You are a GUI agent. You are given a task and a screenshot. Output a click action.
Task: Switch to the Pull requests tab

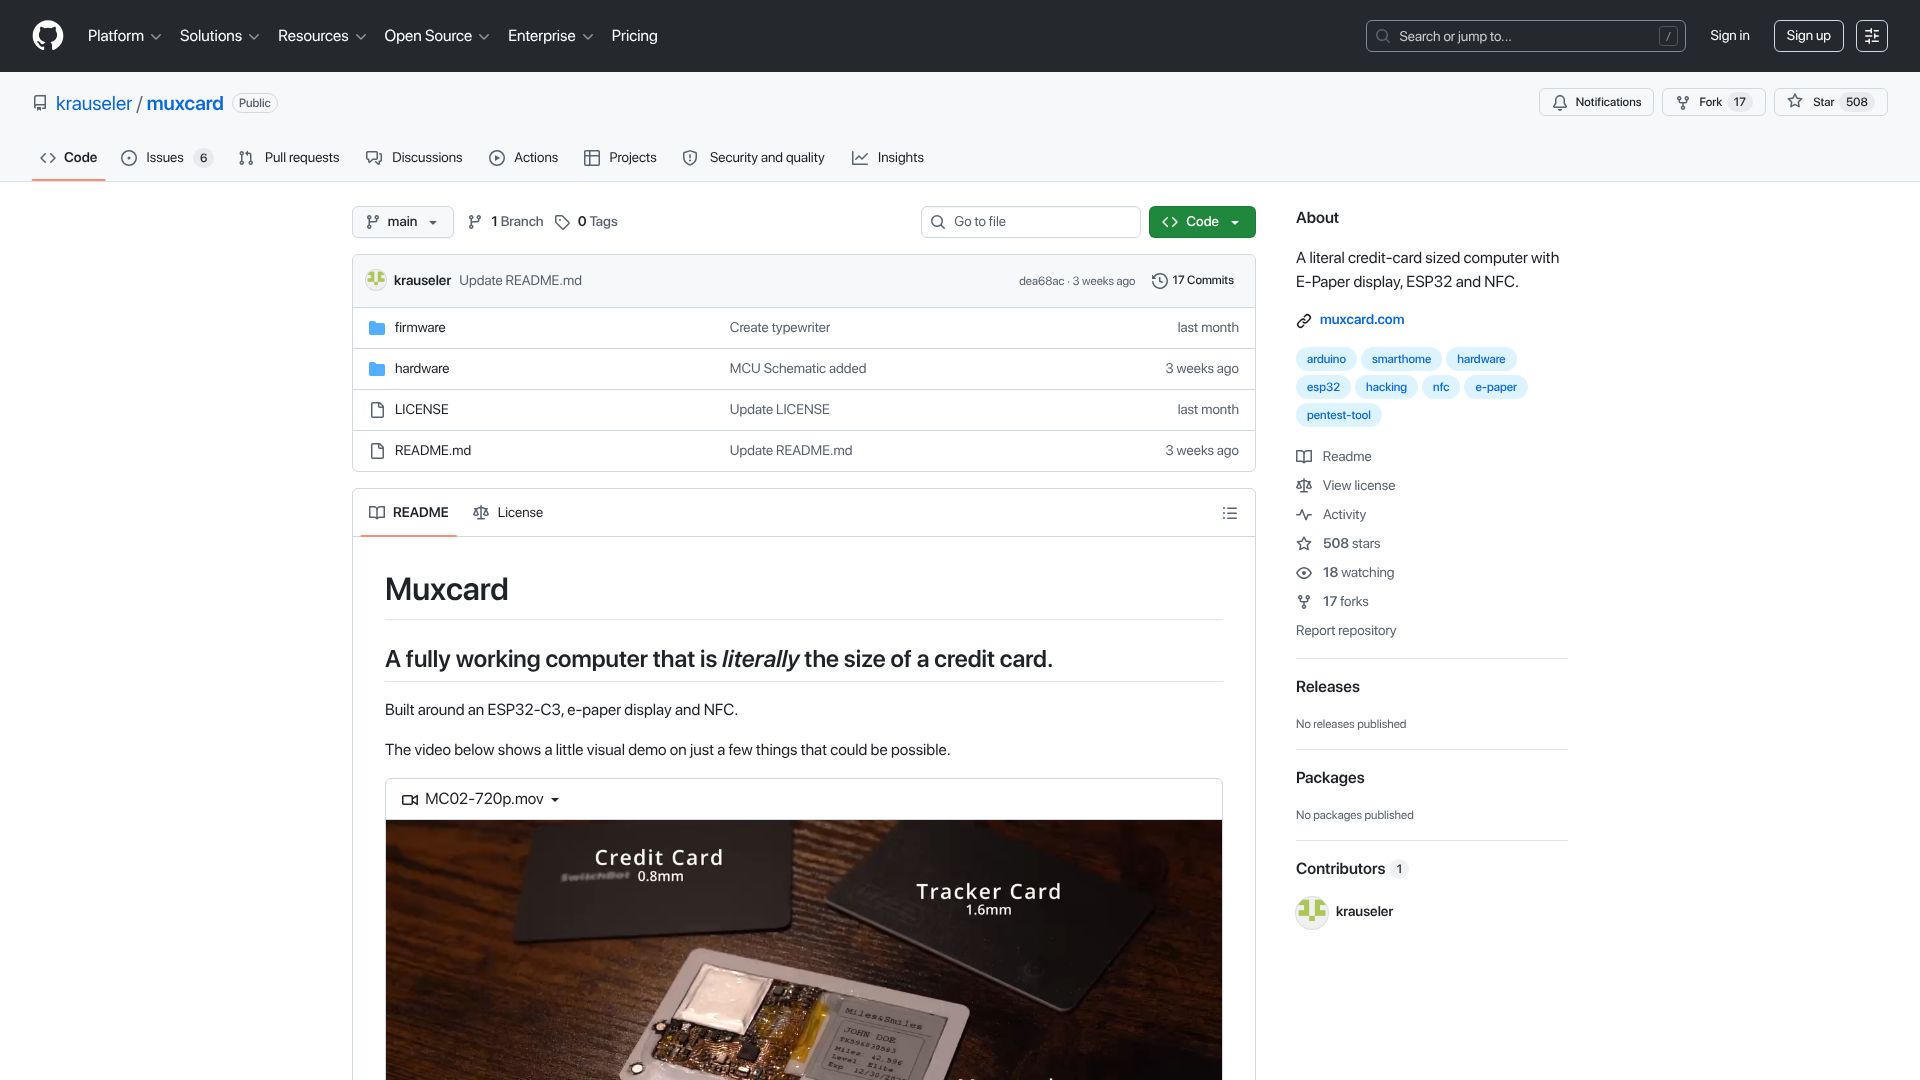[x=289, y=158]
